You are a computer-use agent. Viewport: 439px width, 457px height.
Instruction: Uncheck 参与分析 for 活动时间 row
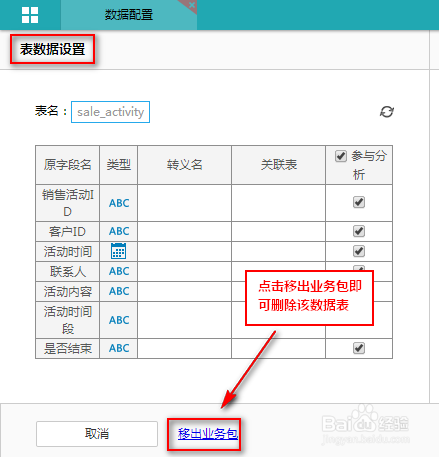point(359,251)
